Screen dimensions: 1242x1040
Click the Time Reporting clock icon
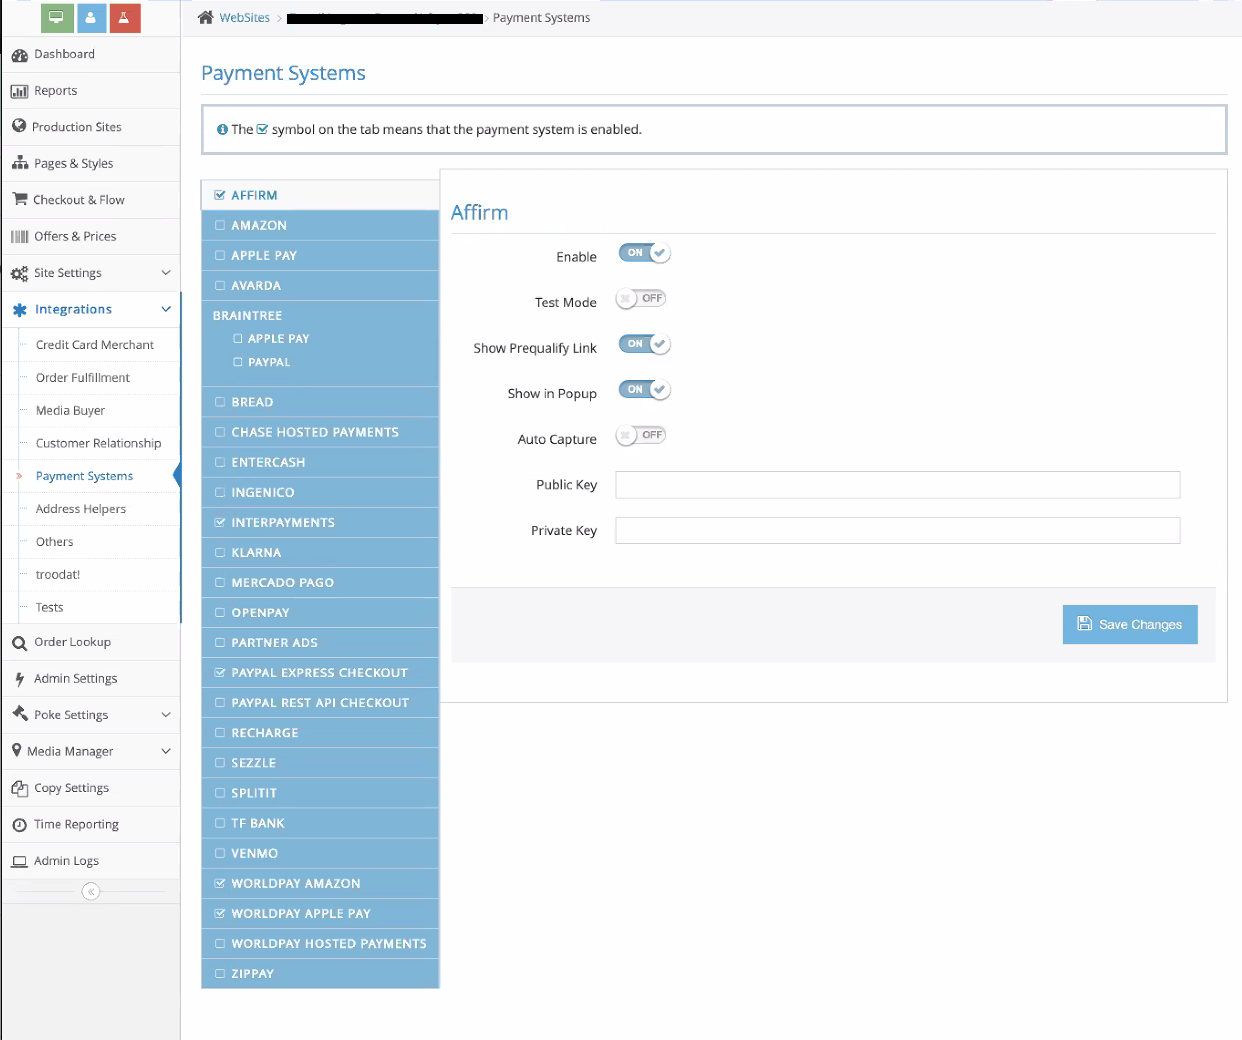tap(19, 825)
